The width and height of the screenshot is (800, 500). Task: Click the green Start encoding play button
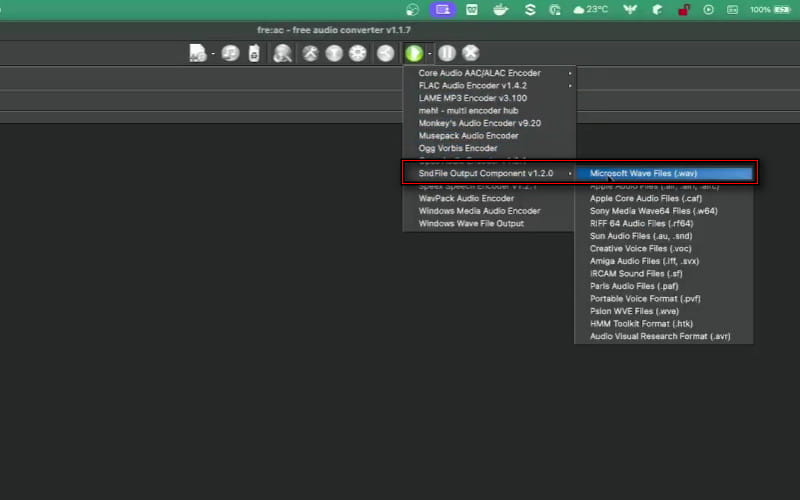[414, 53]
